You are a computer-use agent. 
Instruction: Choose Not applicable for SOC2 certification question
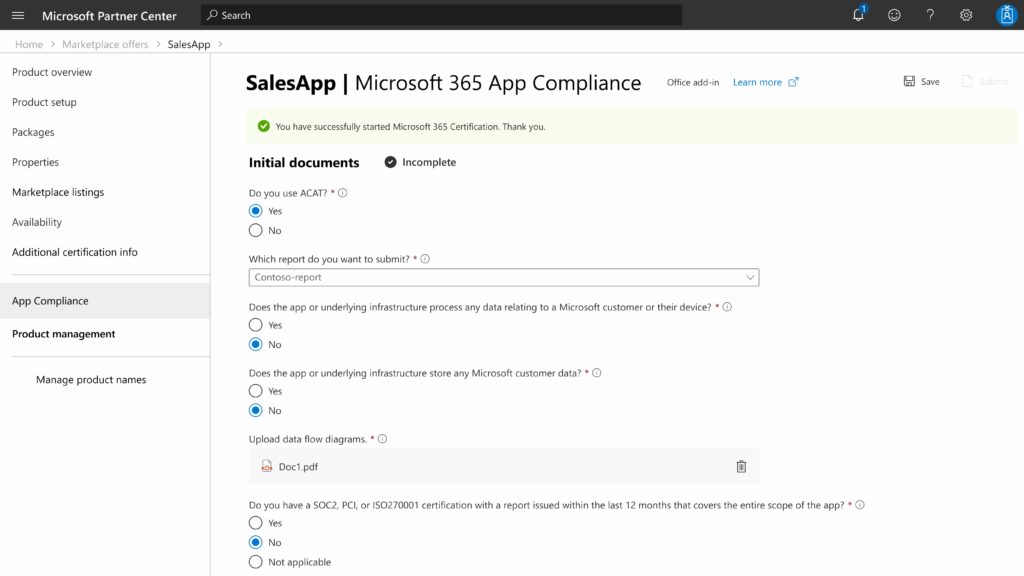(255, 562)
